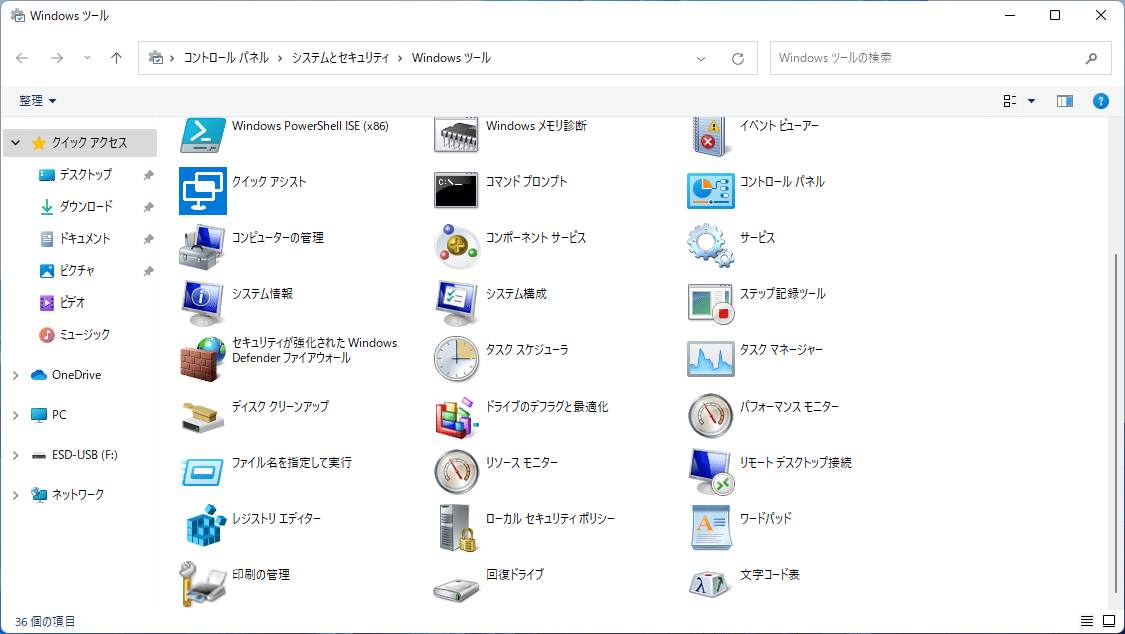Screen dimensions: 1125x634
Task: Select the コンポーネント サービス icon
Action: point(456,247)
